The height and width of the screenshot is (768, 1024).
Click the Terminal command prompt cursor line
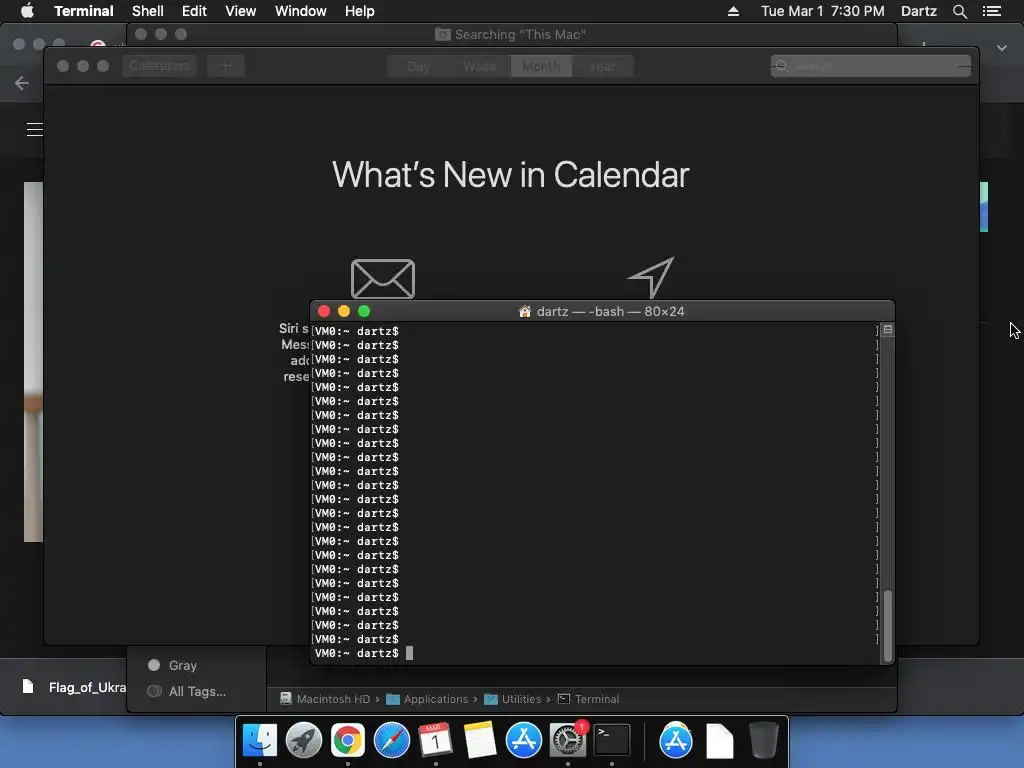[x=594, y=653]
